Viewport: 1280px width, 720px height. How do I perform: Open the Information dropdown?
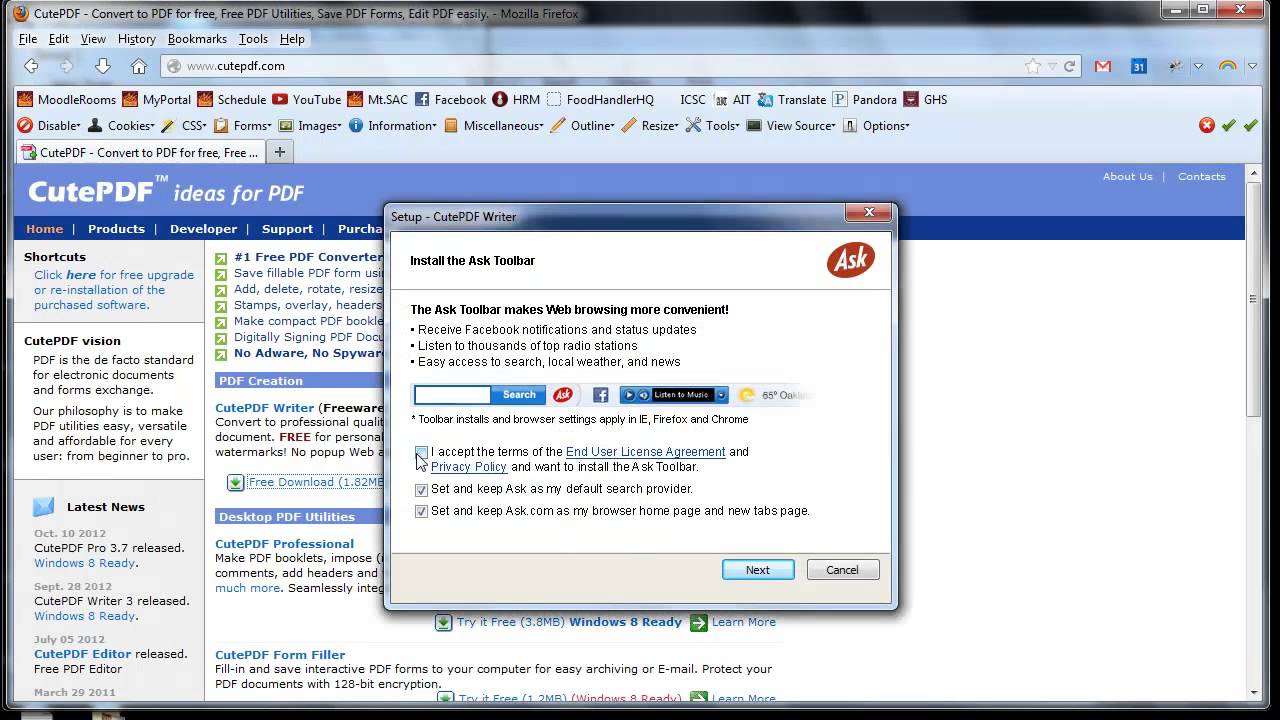(x=393, y=125)
